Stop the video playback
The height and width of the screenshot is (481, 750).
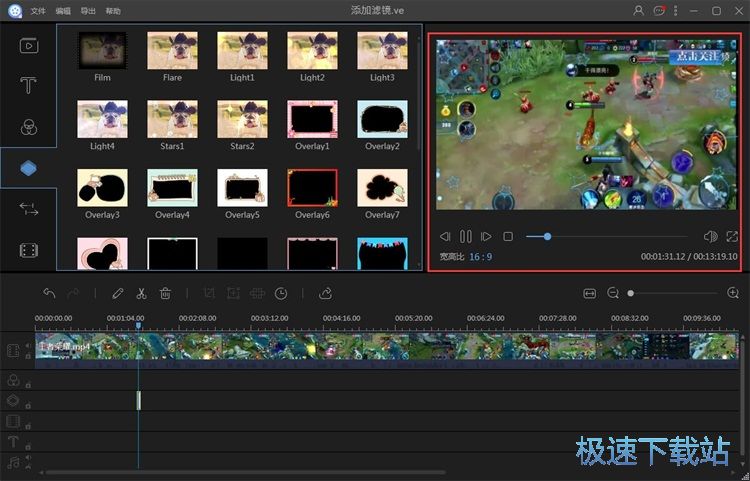pos(508,237)
